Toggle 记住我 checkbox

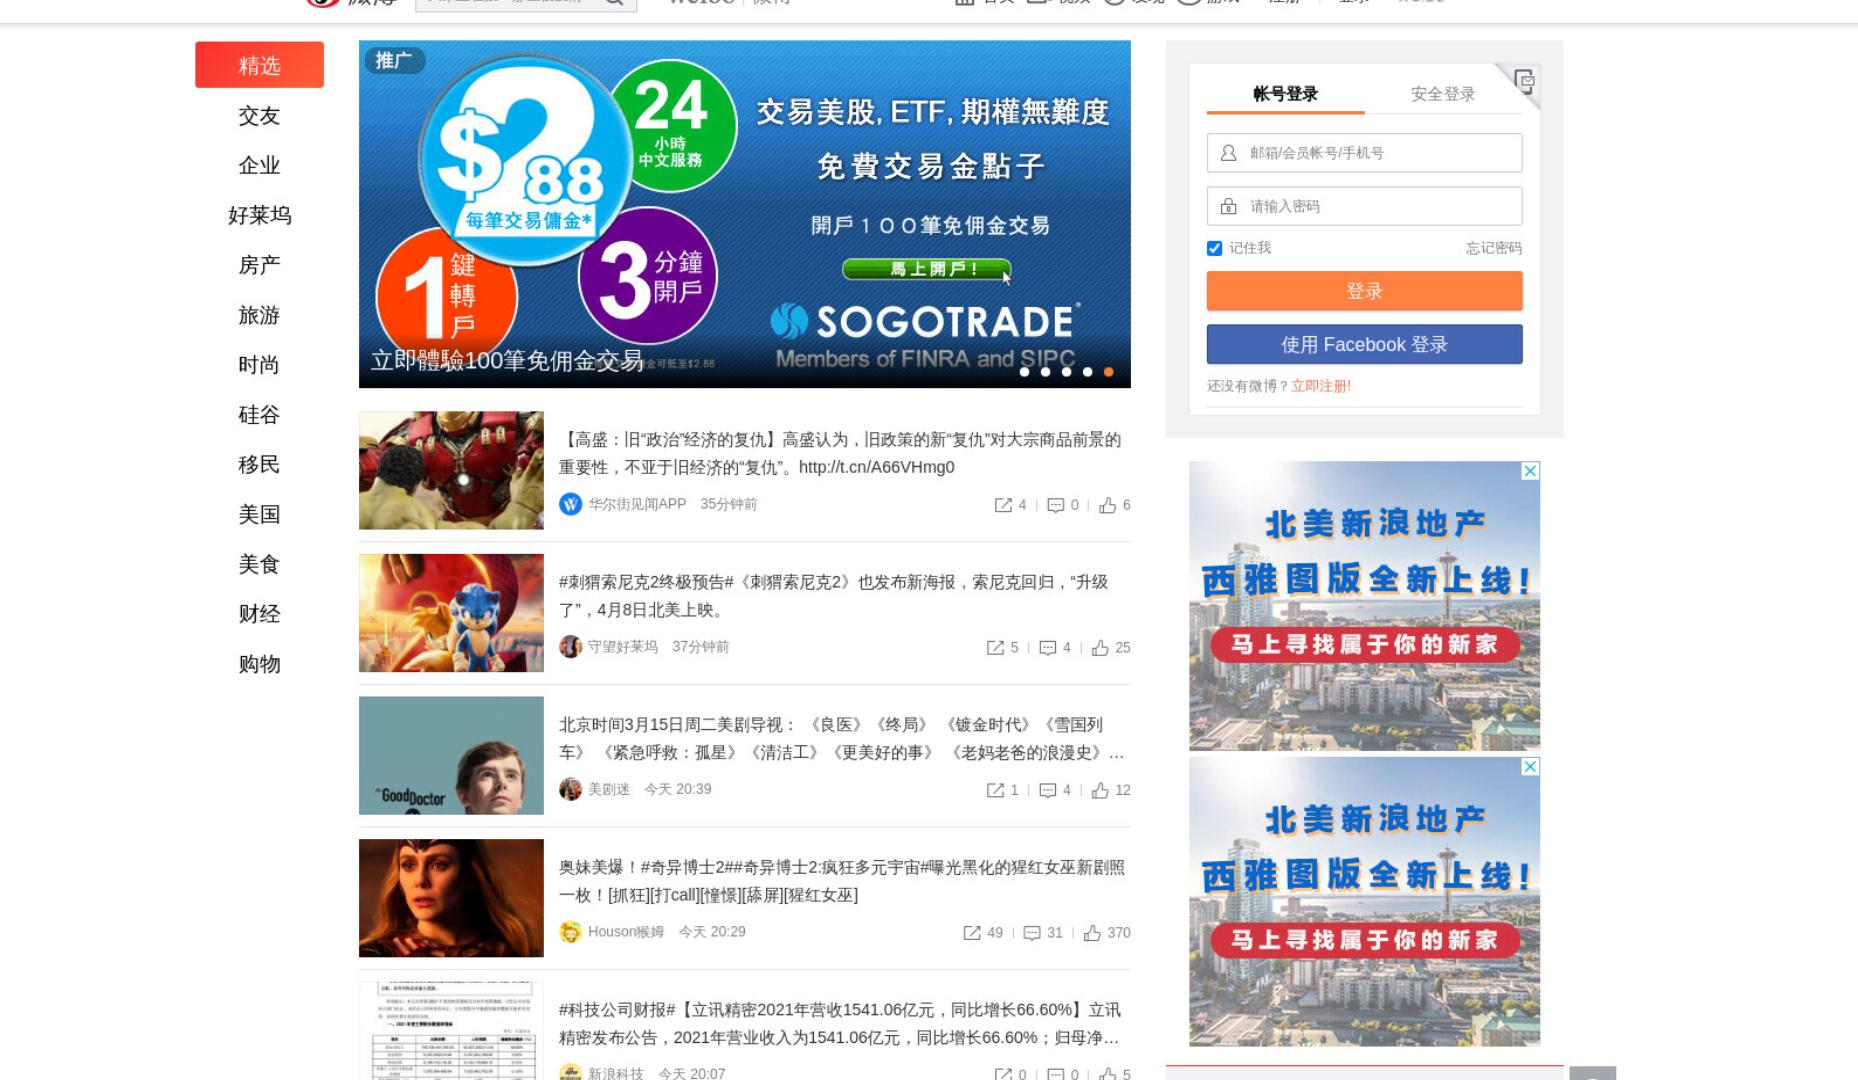pos(1214,248)
